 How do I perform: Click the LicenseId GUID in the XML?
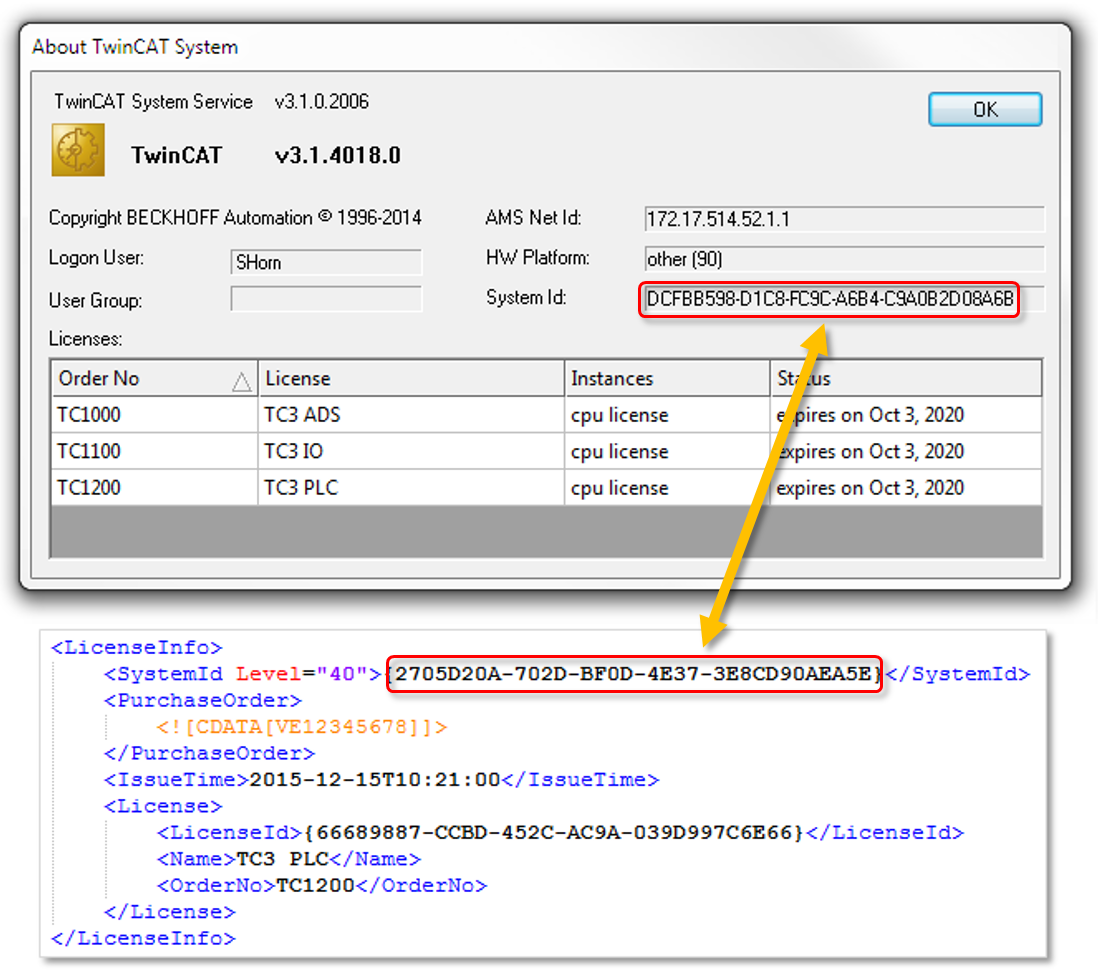(x=554, y=833)
